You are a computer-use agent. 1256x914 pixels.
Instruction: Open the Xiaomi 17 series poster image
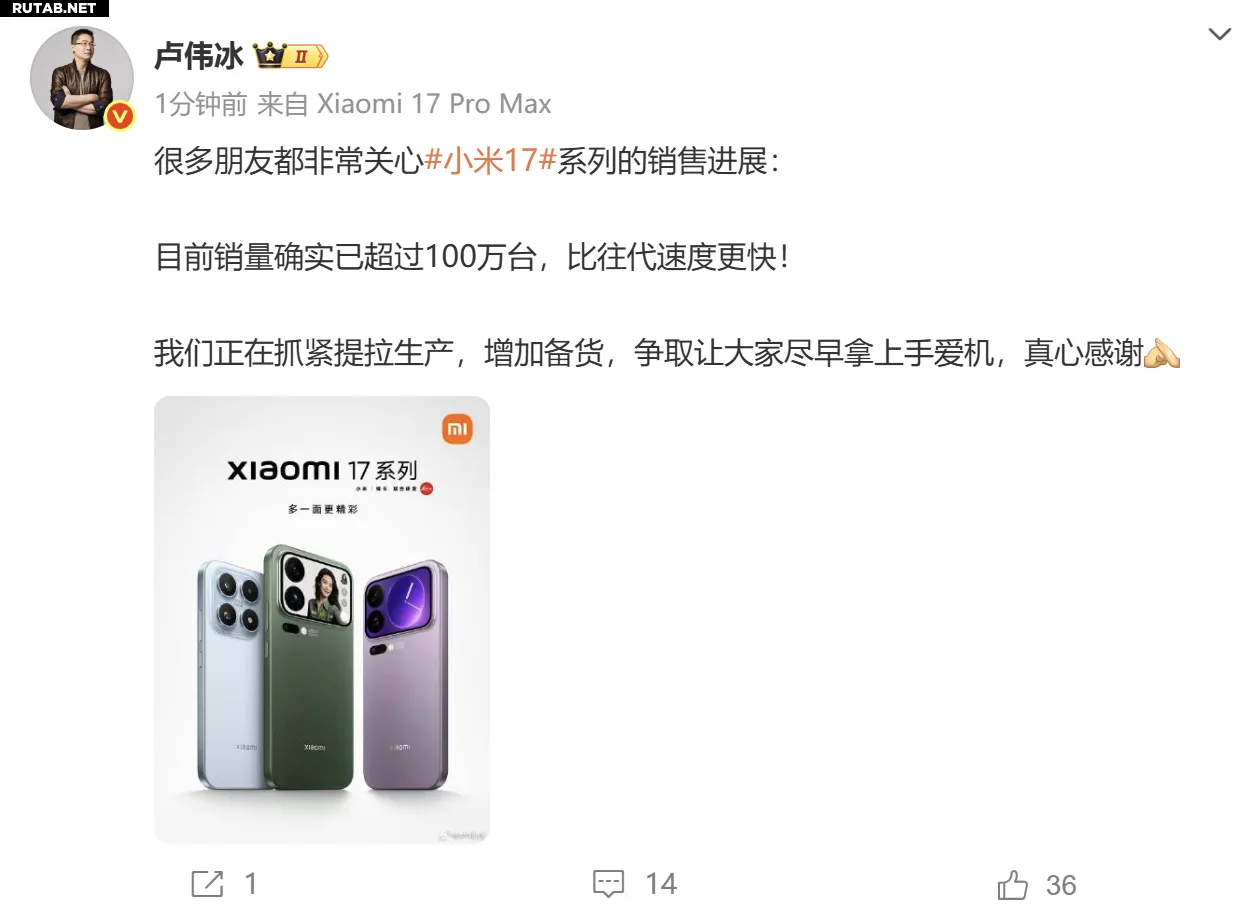click(x=322, y=620)
